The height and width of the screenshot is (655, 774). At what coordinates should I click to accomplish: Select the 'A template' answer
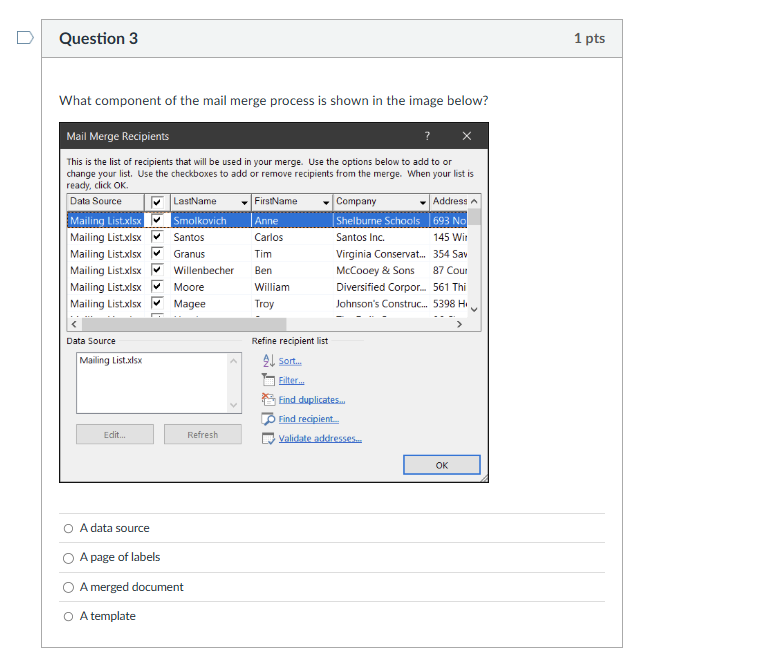tap(69, 616)
